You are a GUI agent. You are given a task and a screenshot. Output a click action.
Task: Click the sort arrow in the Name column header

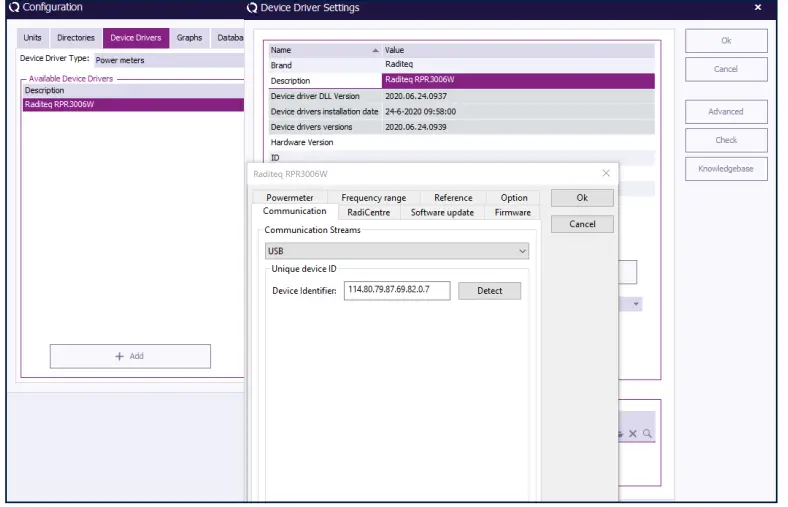coord(375,50)
